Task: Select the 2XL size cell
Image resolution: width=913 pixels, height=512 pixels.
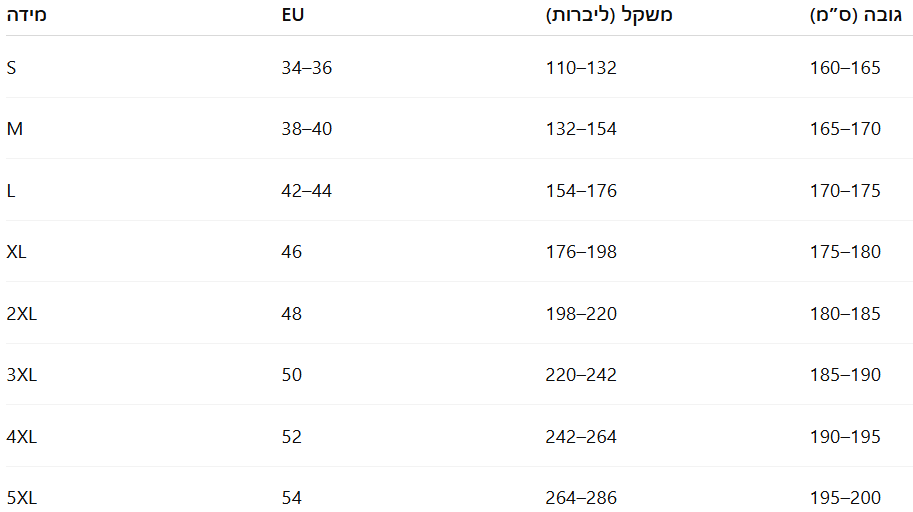Action: (21, 314)
